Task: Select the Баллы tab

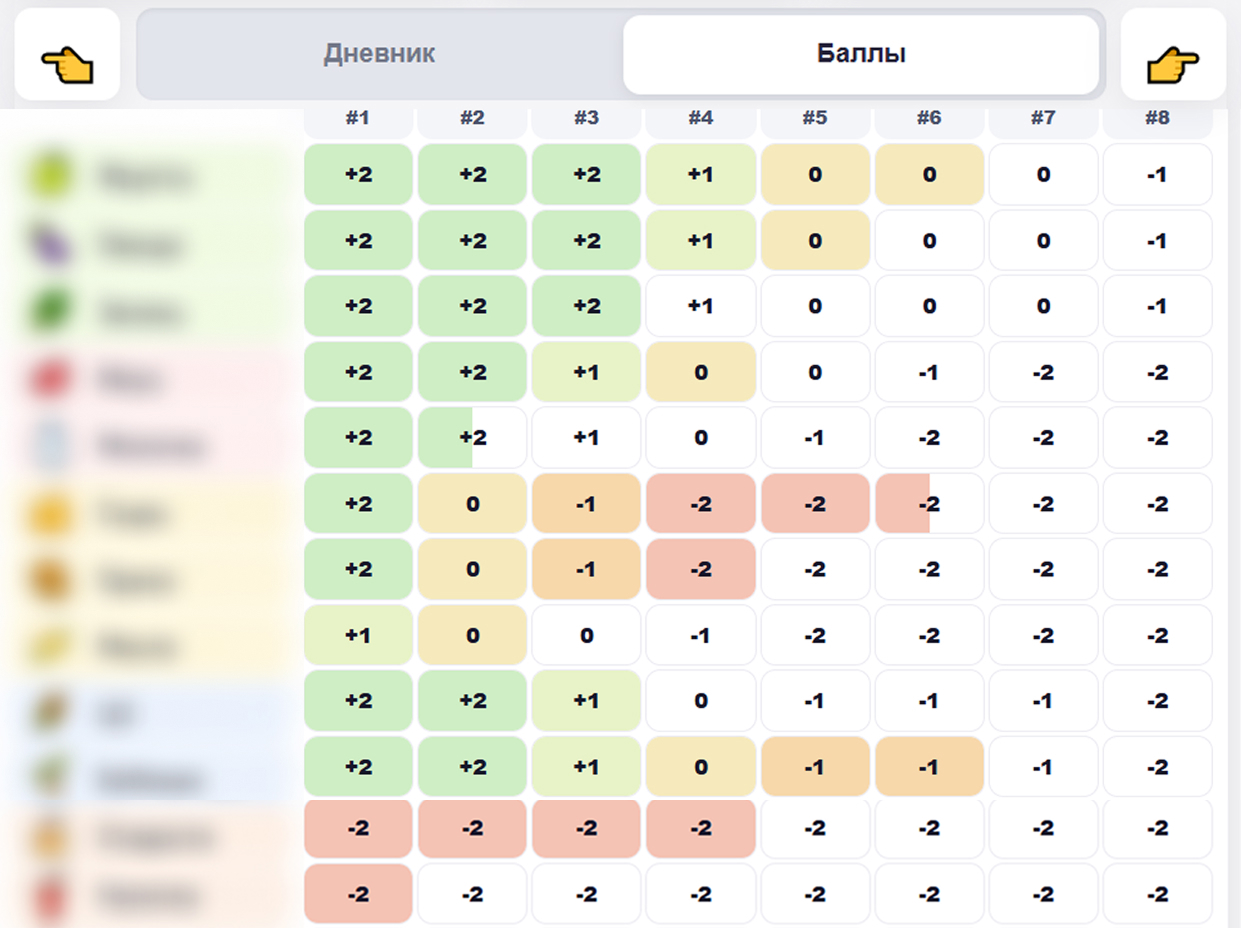Action: coord(861,54)
